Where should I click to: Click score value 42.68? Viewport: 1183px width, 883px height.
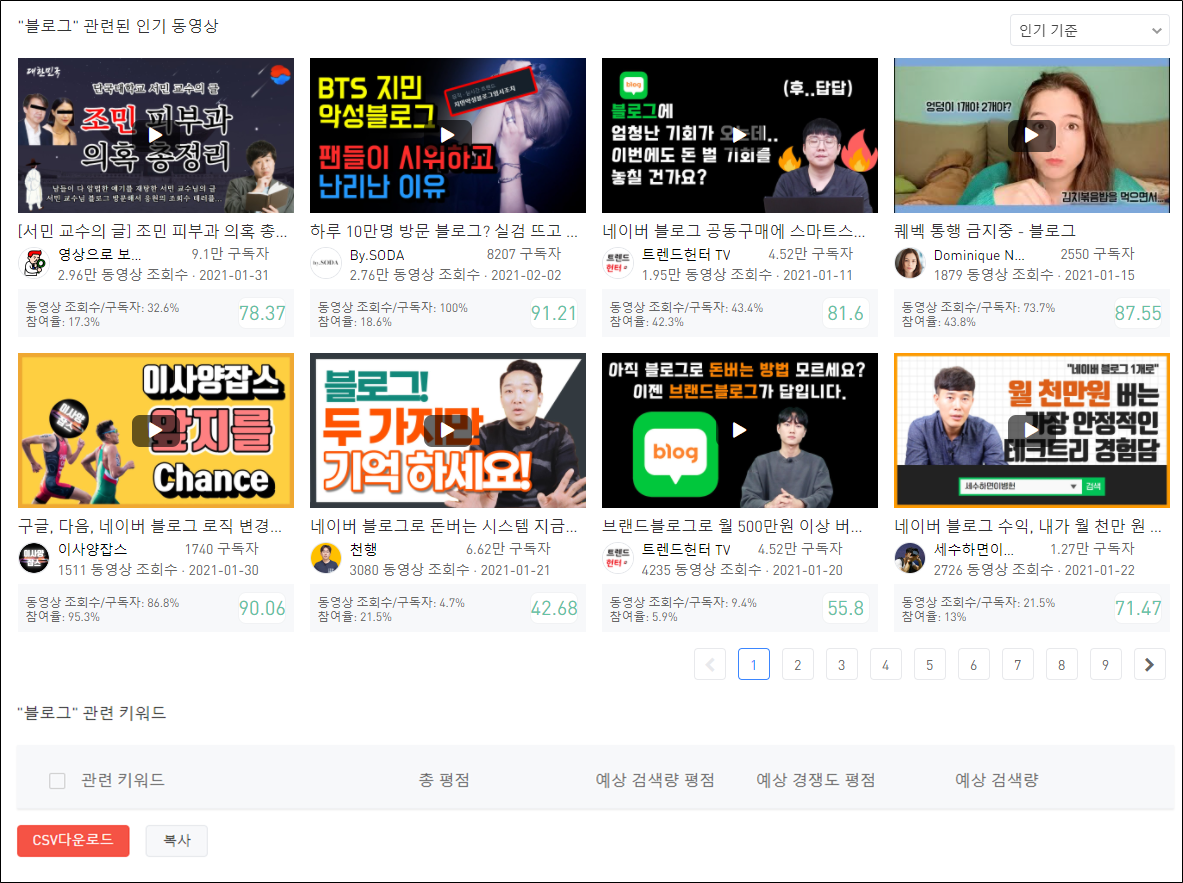click(554, 608)
